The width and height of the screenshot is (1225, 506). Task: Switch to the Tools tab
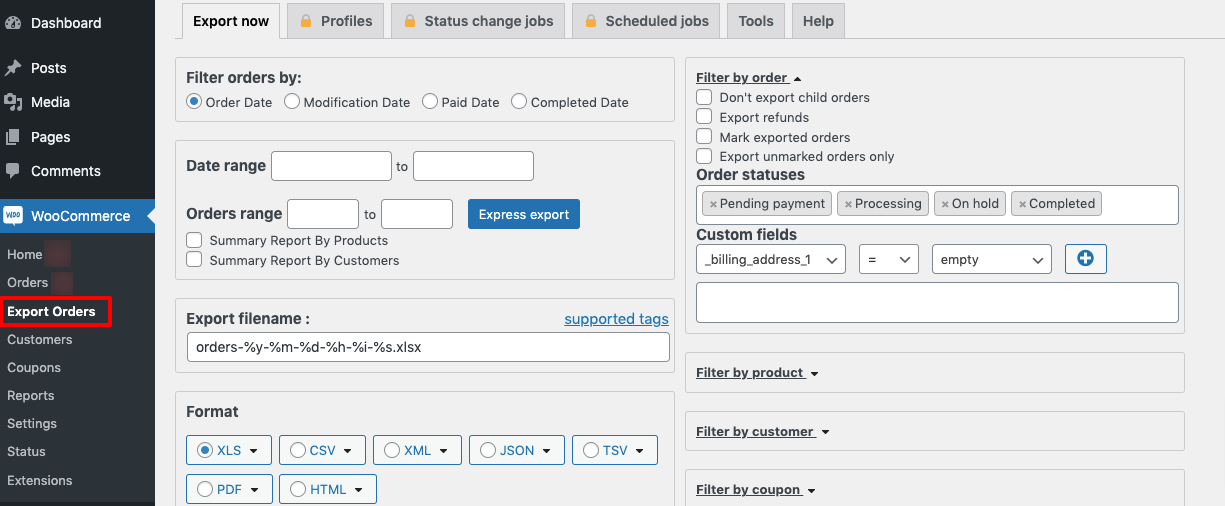pyautogui.click(x=756, y=21)
